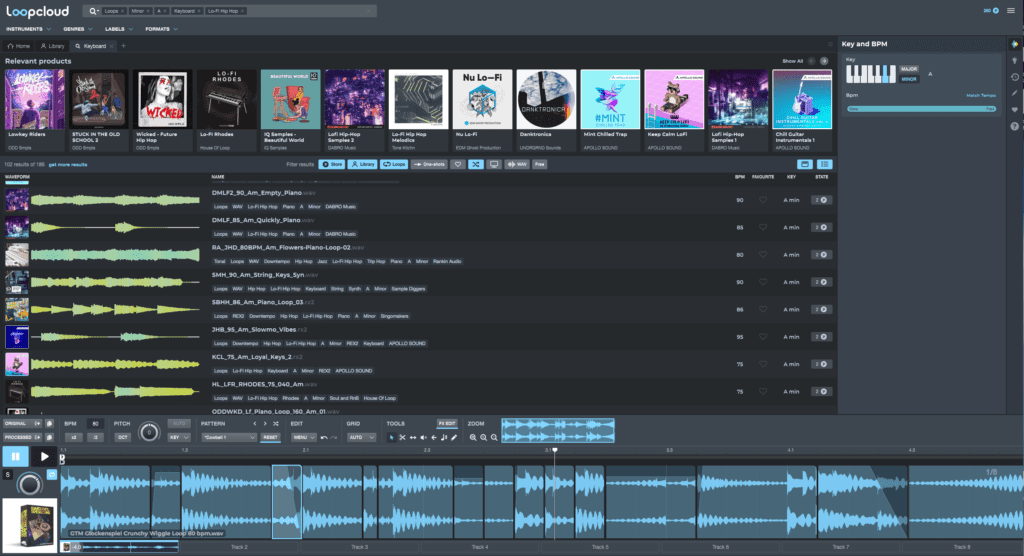Toggle the Store filter
This screenshot has width=1024, height=556.
(332, 165)
